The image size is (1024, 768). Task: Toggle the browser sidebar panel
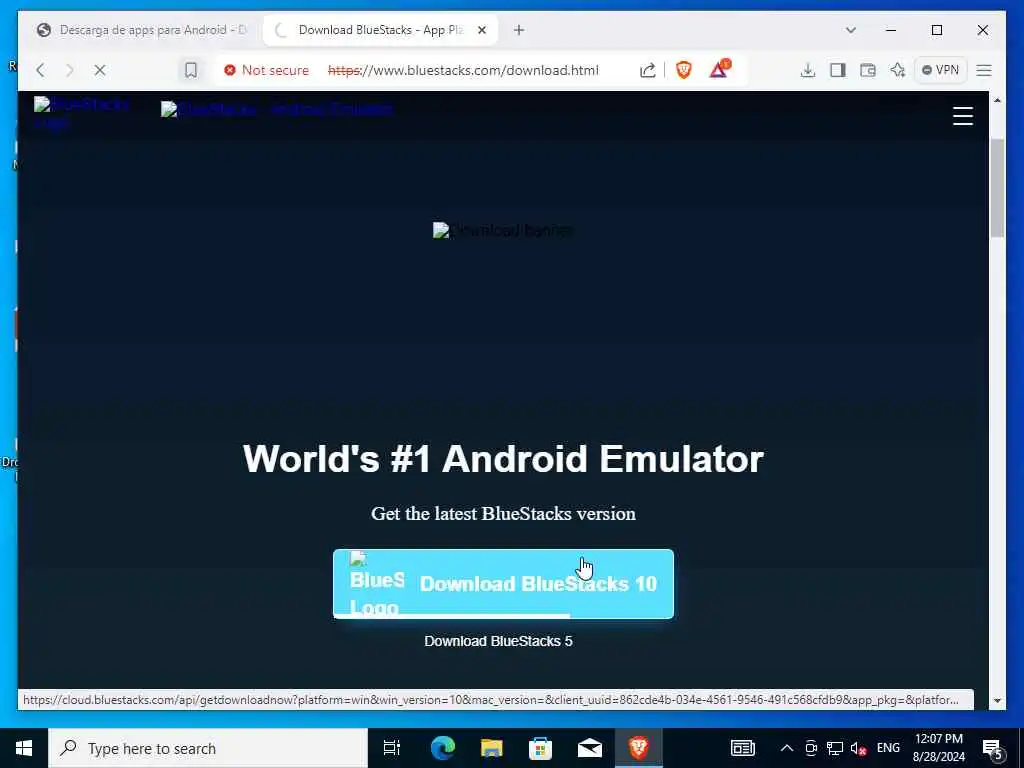tap(838, 70)
